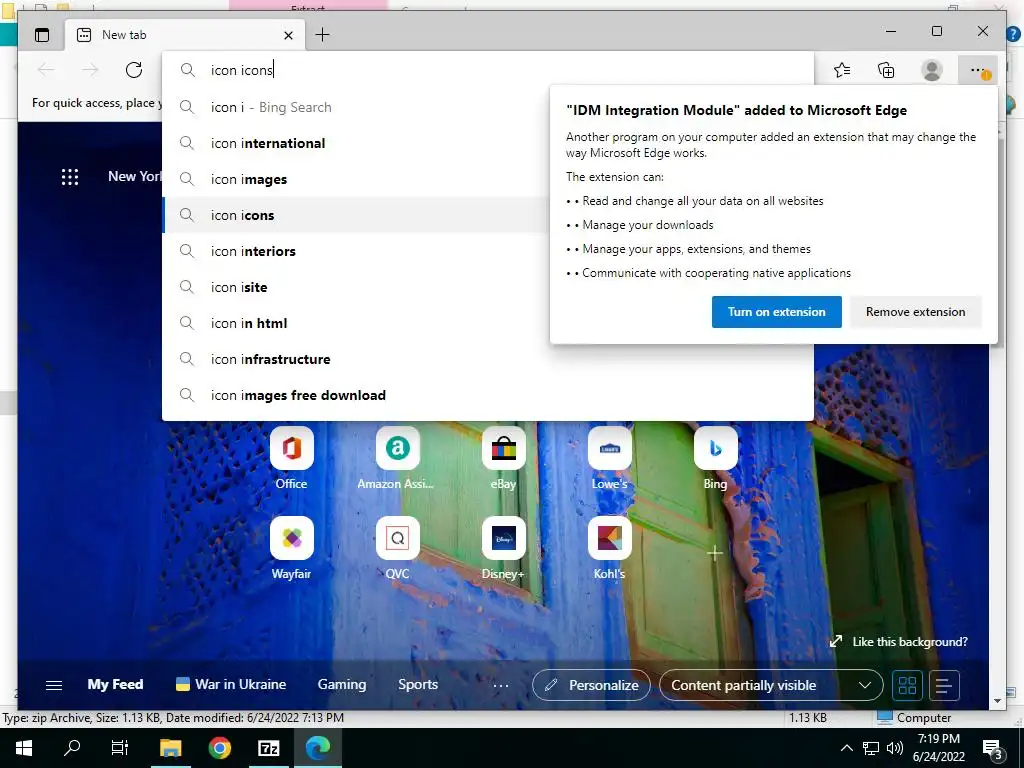Select highlighted suggestion icon icons

[356, 215]
